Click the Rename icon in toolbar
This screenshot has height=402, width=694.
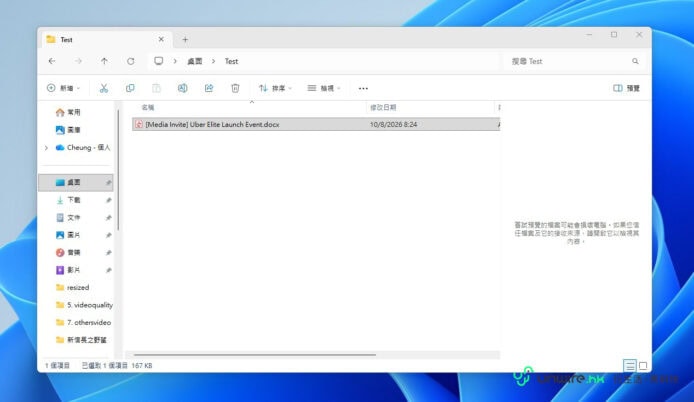click(x=182, y=88)
